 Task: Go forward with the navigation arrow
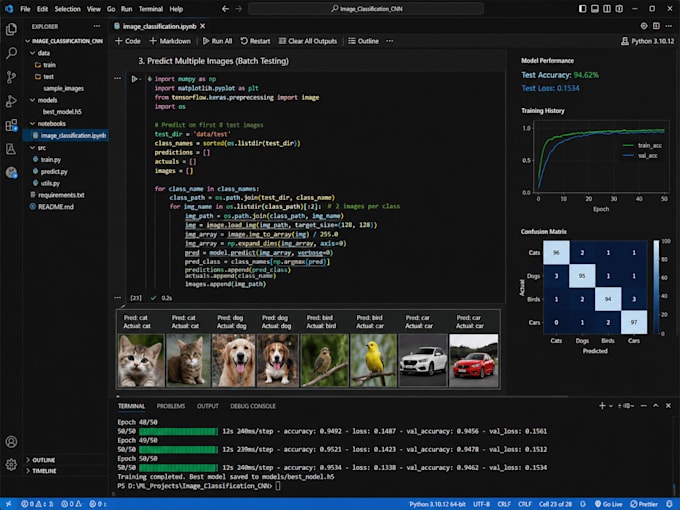tap(239, 9)
